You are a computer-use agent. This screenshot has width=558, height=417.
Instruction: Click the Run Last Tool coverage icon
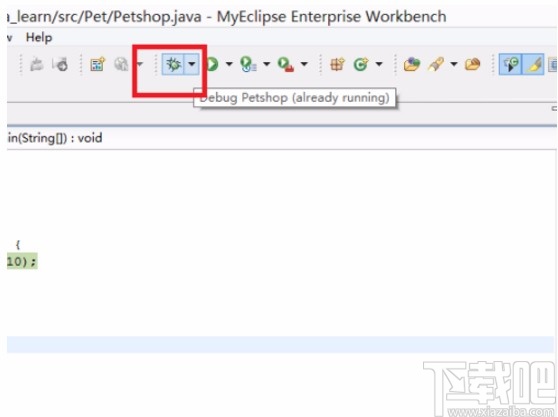tap(248, 64)
